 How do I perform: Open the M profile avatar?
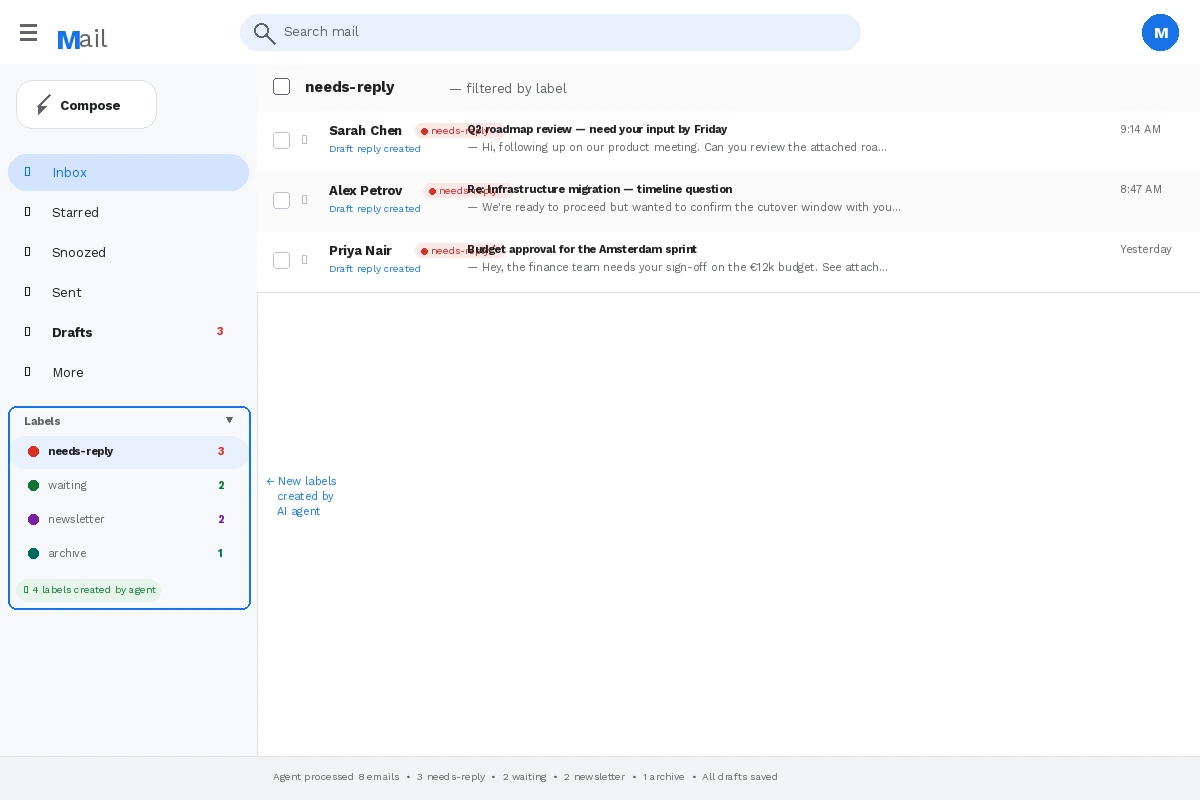tap(1161, 32)
